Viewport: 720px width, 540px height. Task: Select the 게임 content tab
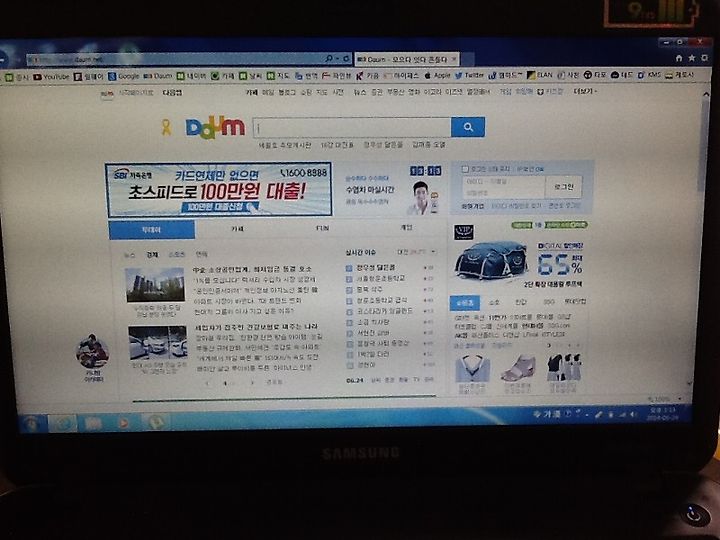[x=406, y=227]
